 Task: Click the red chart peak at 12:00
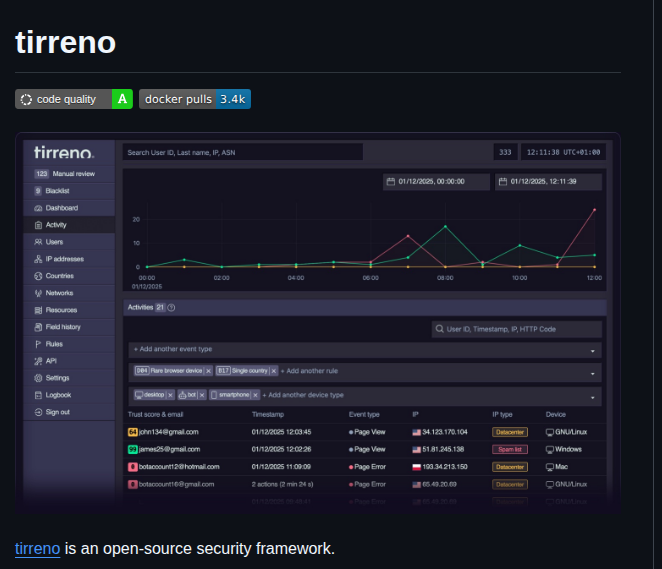point(594,210)
